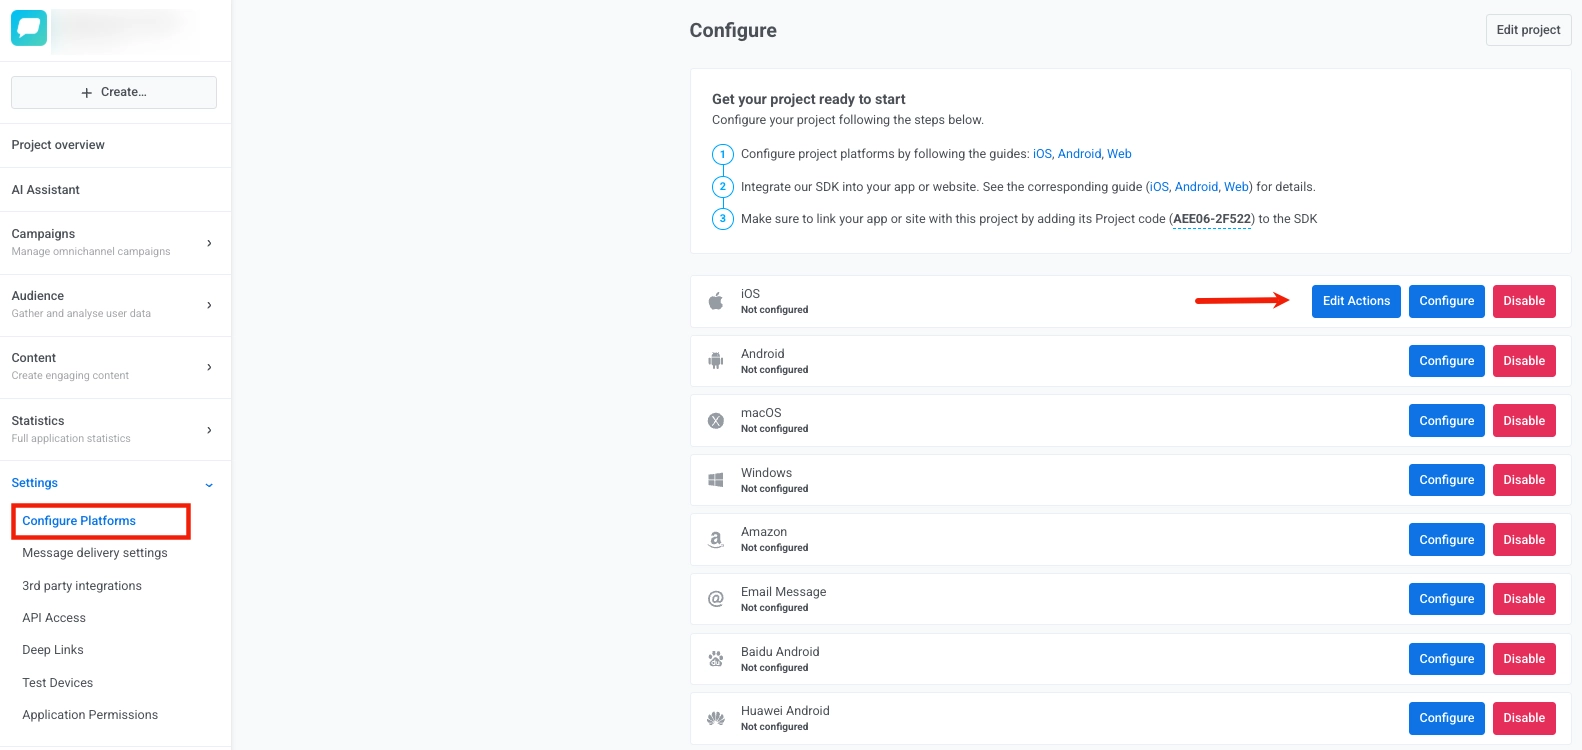The width and height of the screenshot is (1582, 750).
Task: Open Message delivery settings
Action: point(95,552)
